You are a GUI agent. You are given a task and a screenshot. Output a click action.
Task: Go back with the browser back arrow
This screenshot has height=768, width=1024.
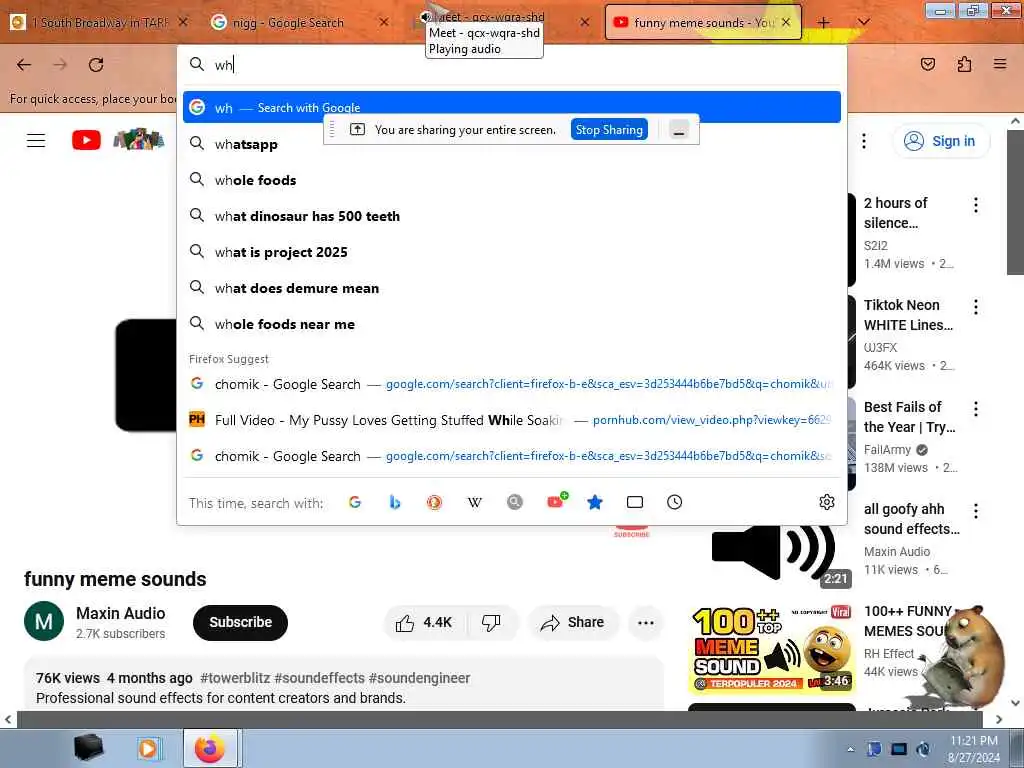24,65
